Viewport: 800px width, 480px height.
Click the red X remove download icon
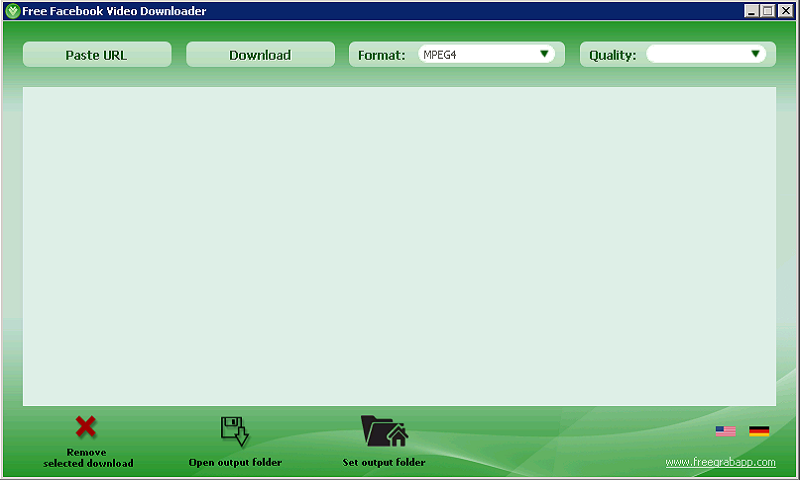tap(86, 426)
